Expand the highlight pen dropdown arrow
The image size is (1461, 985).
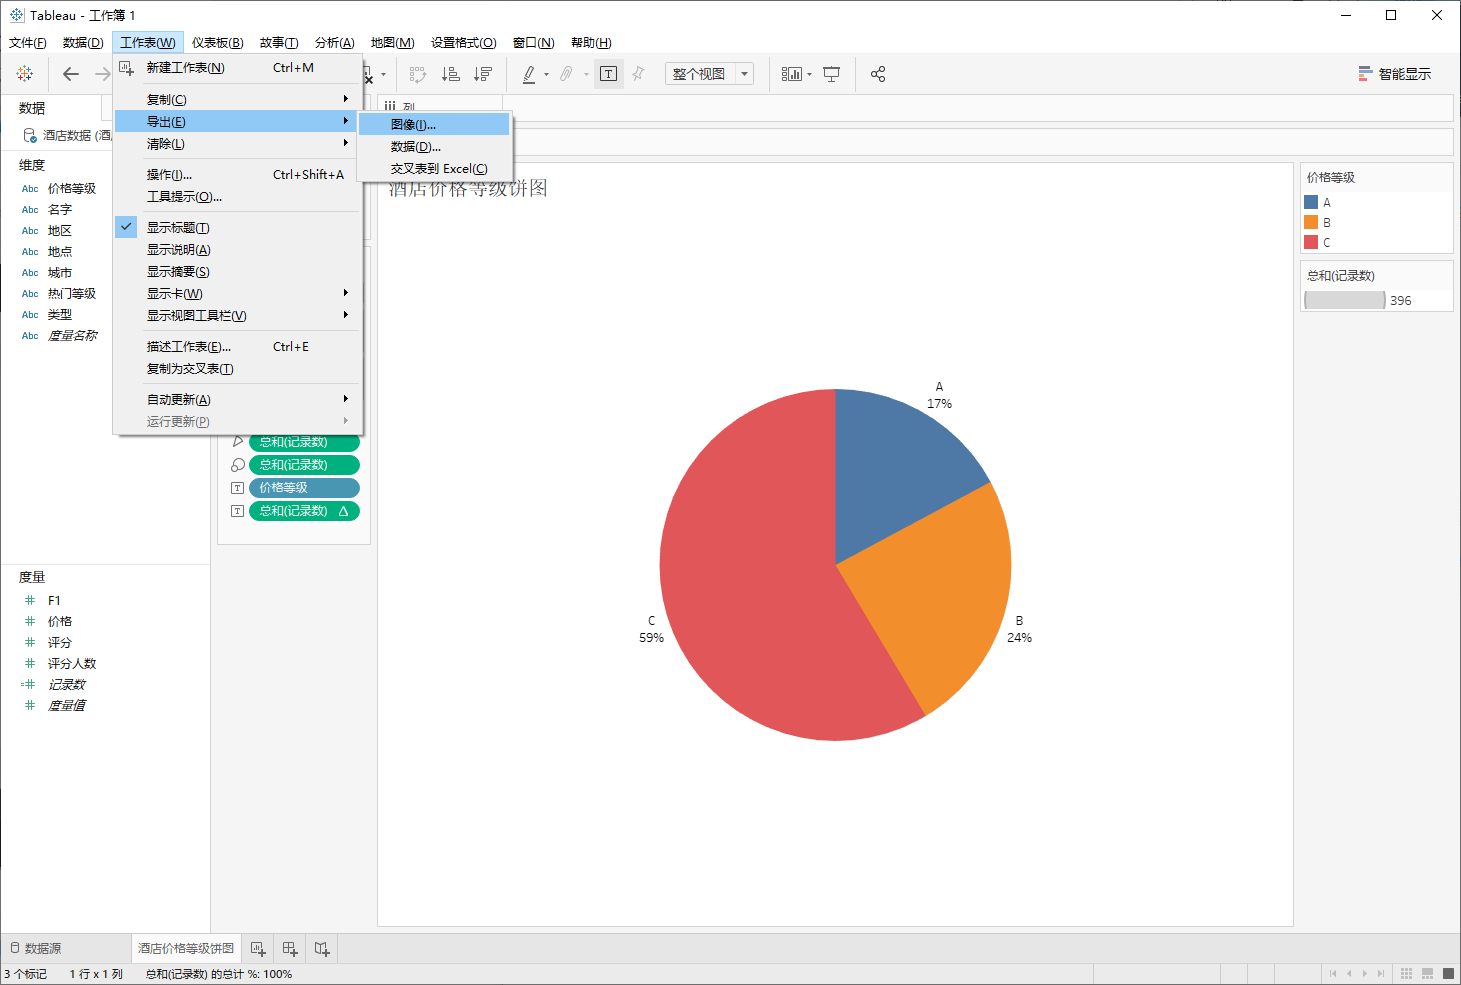coord(546,74)
